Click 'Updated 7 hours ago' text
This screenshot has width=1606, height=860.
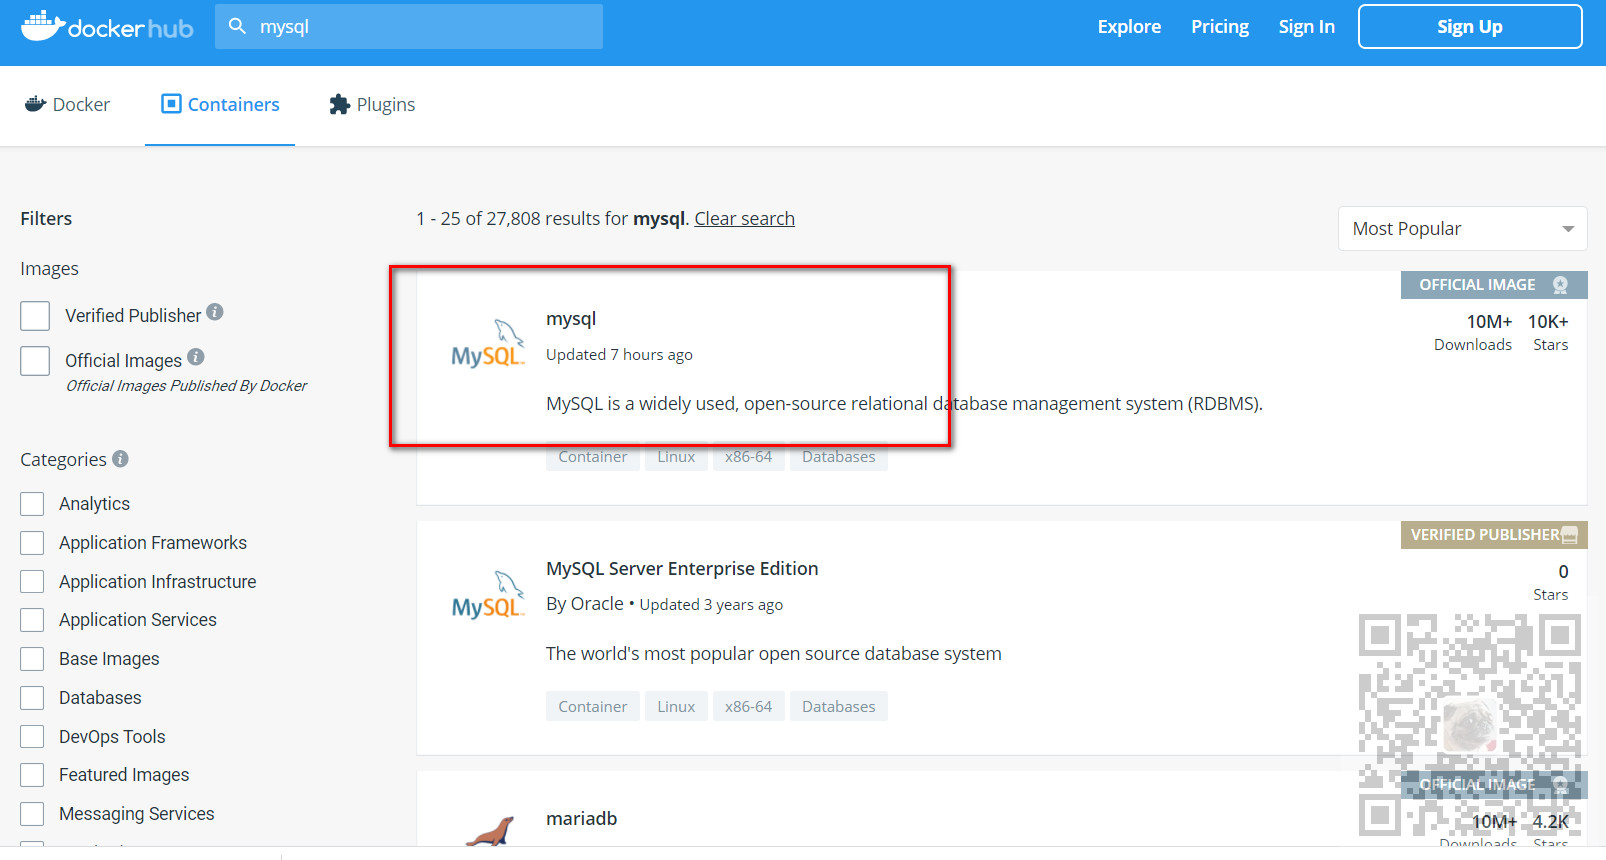[x=619, y=355]
